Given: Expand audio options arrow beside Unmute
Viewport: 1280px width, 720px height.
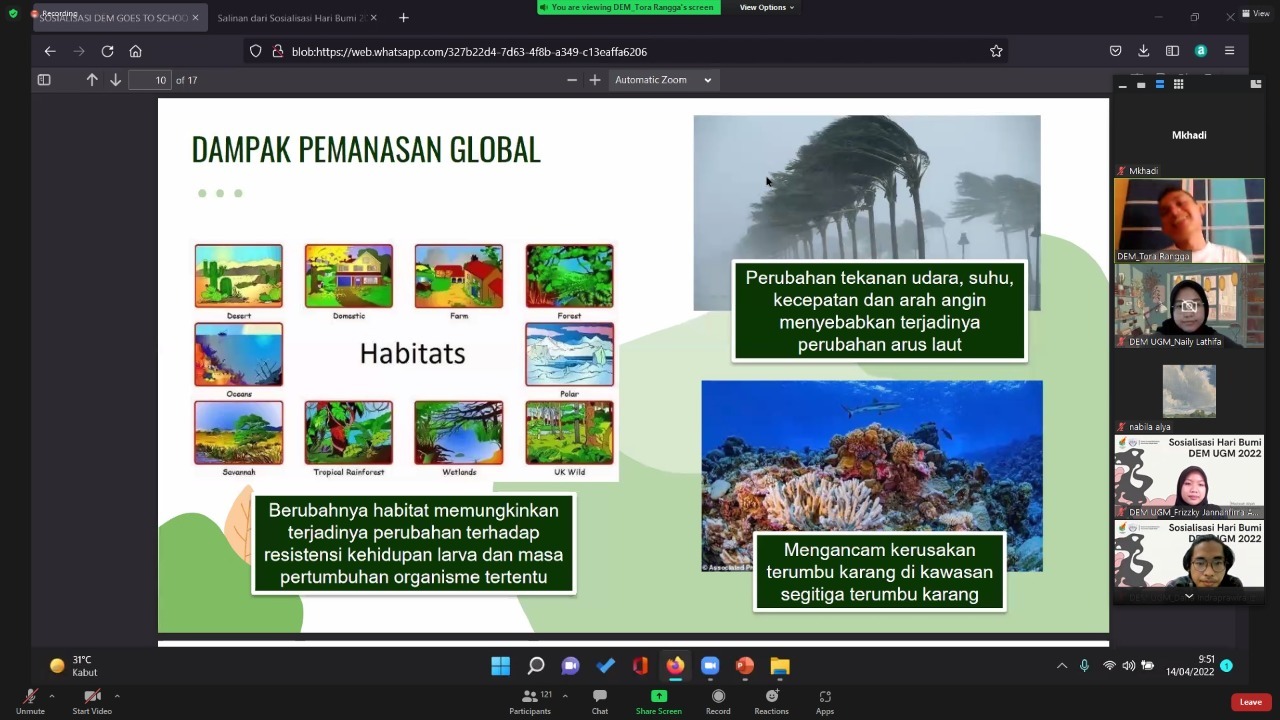Looking at the screenshot, I should pyautogui.click(x=52, y=696).
